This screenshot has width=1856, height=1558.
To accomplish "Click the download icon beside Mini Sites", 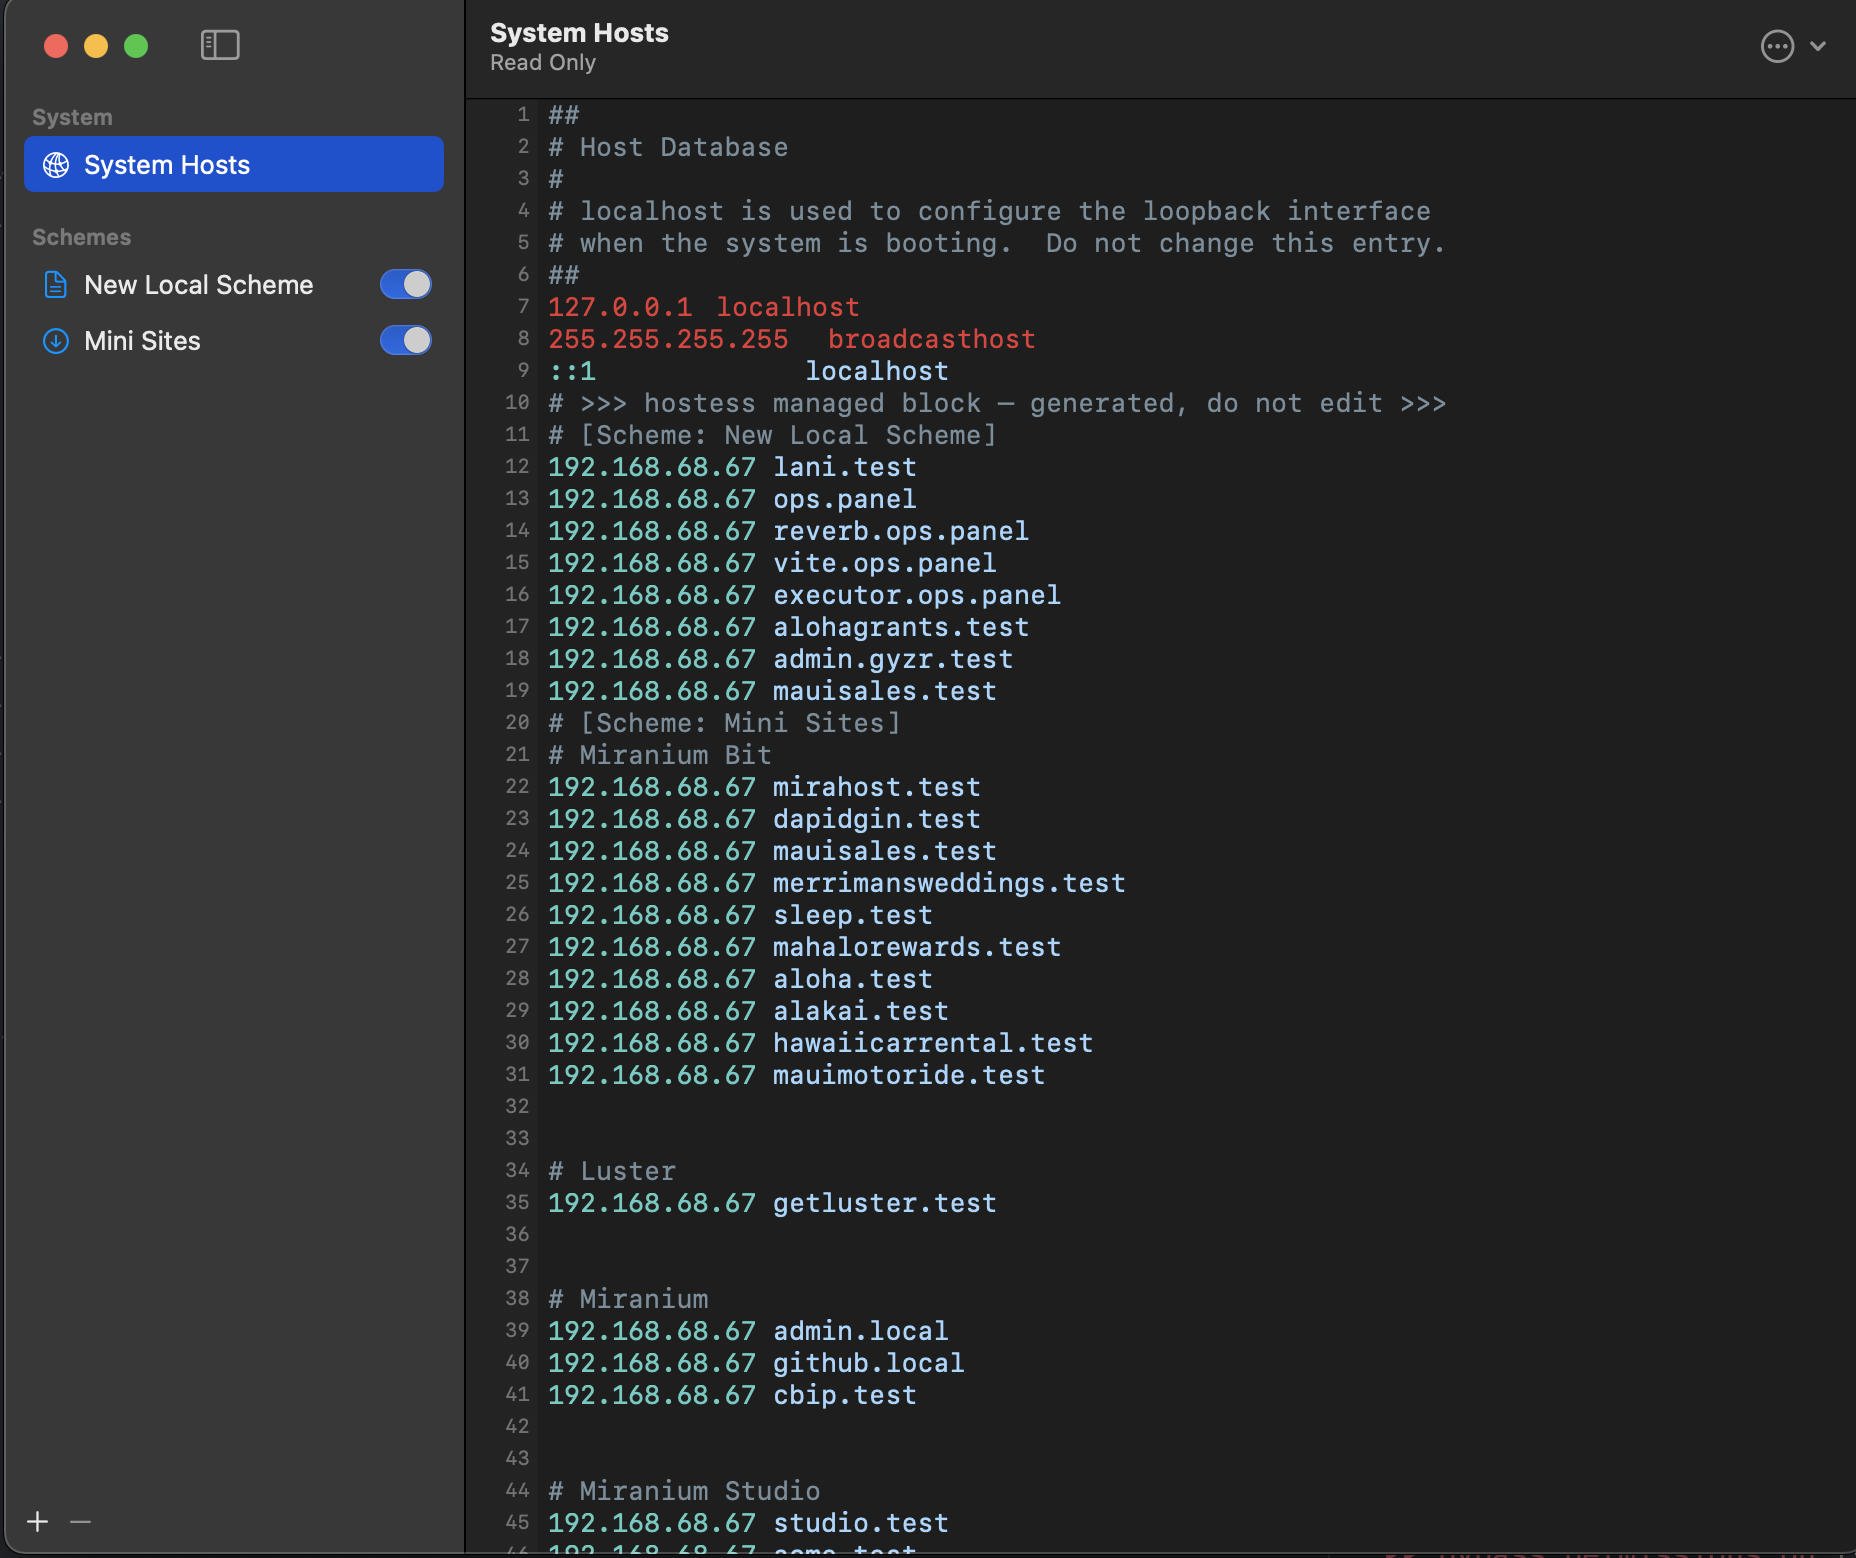I will pos(56,341).
